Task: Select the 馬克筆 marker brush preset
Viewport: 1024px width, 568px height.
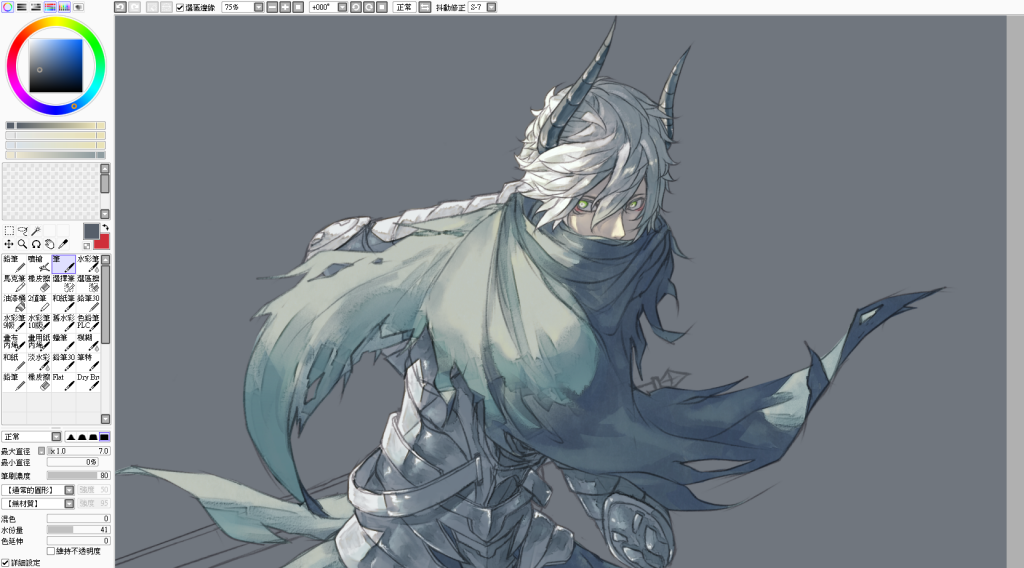Action: 14,283
